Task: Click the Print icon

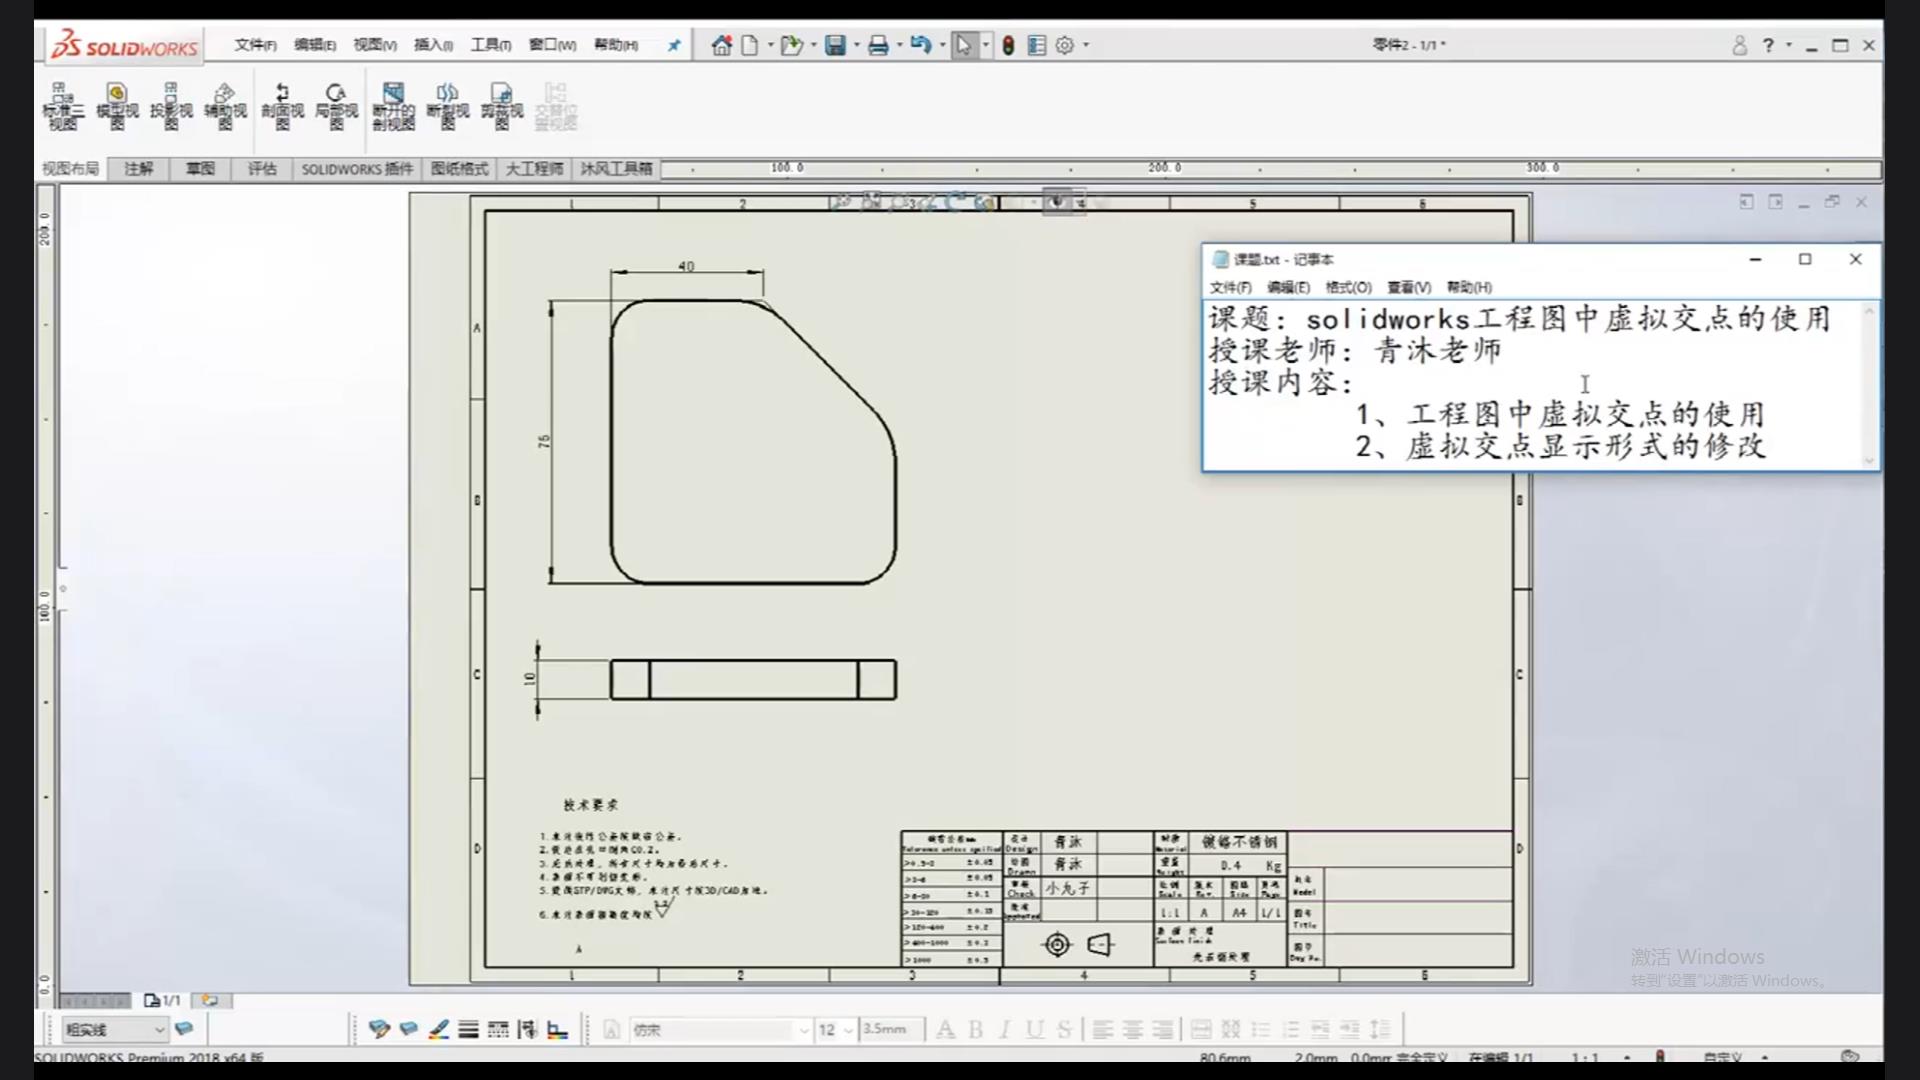Action: 878,45
